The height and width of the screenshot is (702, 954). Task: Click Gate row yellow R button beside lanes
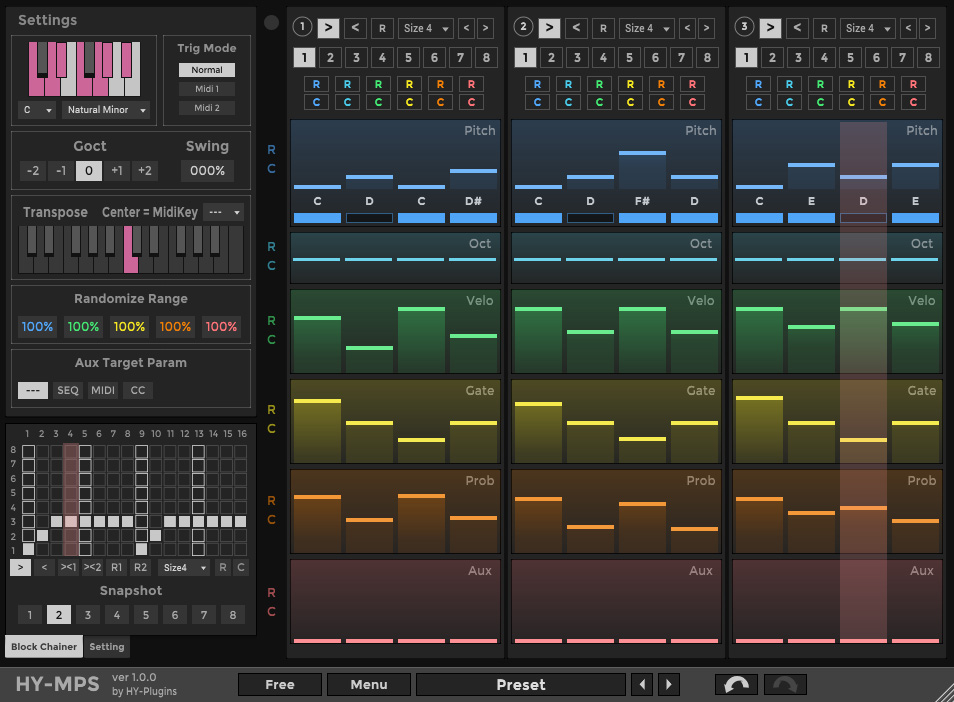(271, 410)
